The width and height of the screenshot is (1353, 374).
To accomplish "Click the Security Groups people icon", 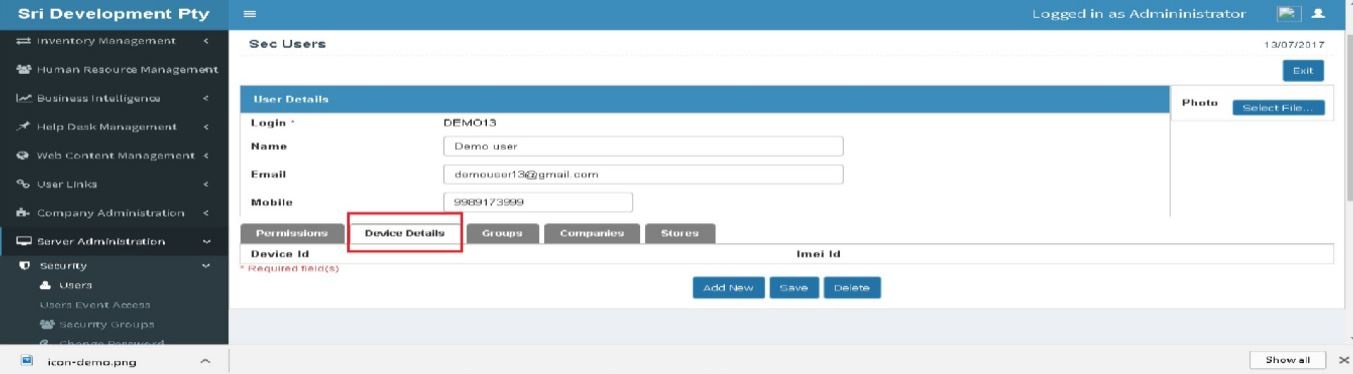I will tap(47, 324).
